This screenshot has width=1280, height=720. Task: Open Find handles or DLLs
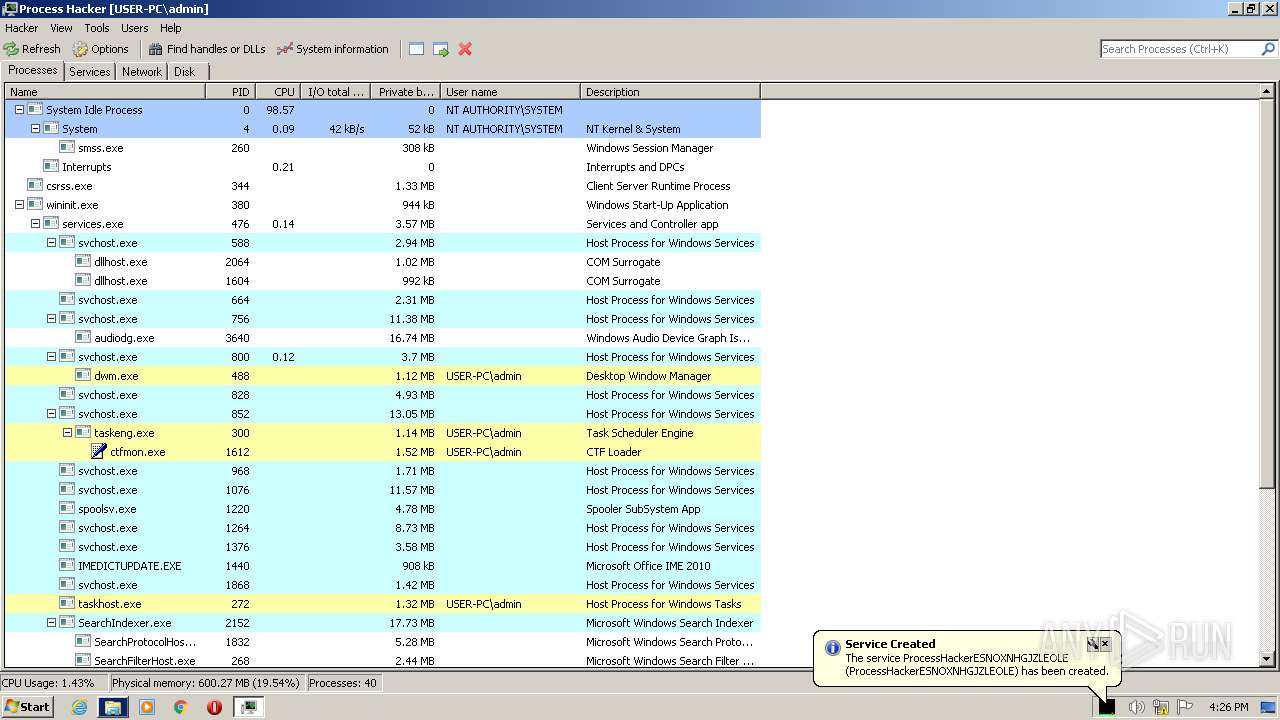(x=207, y=49)
